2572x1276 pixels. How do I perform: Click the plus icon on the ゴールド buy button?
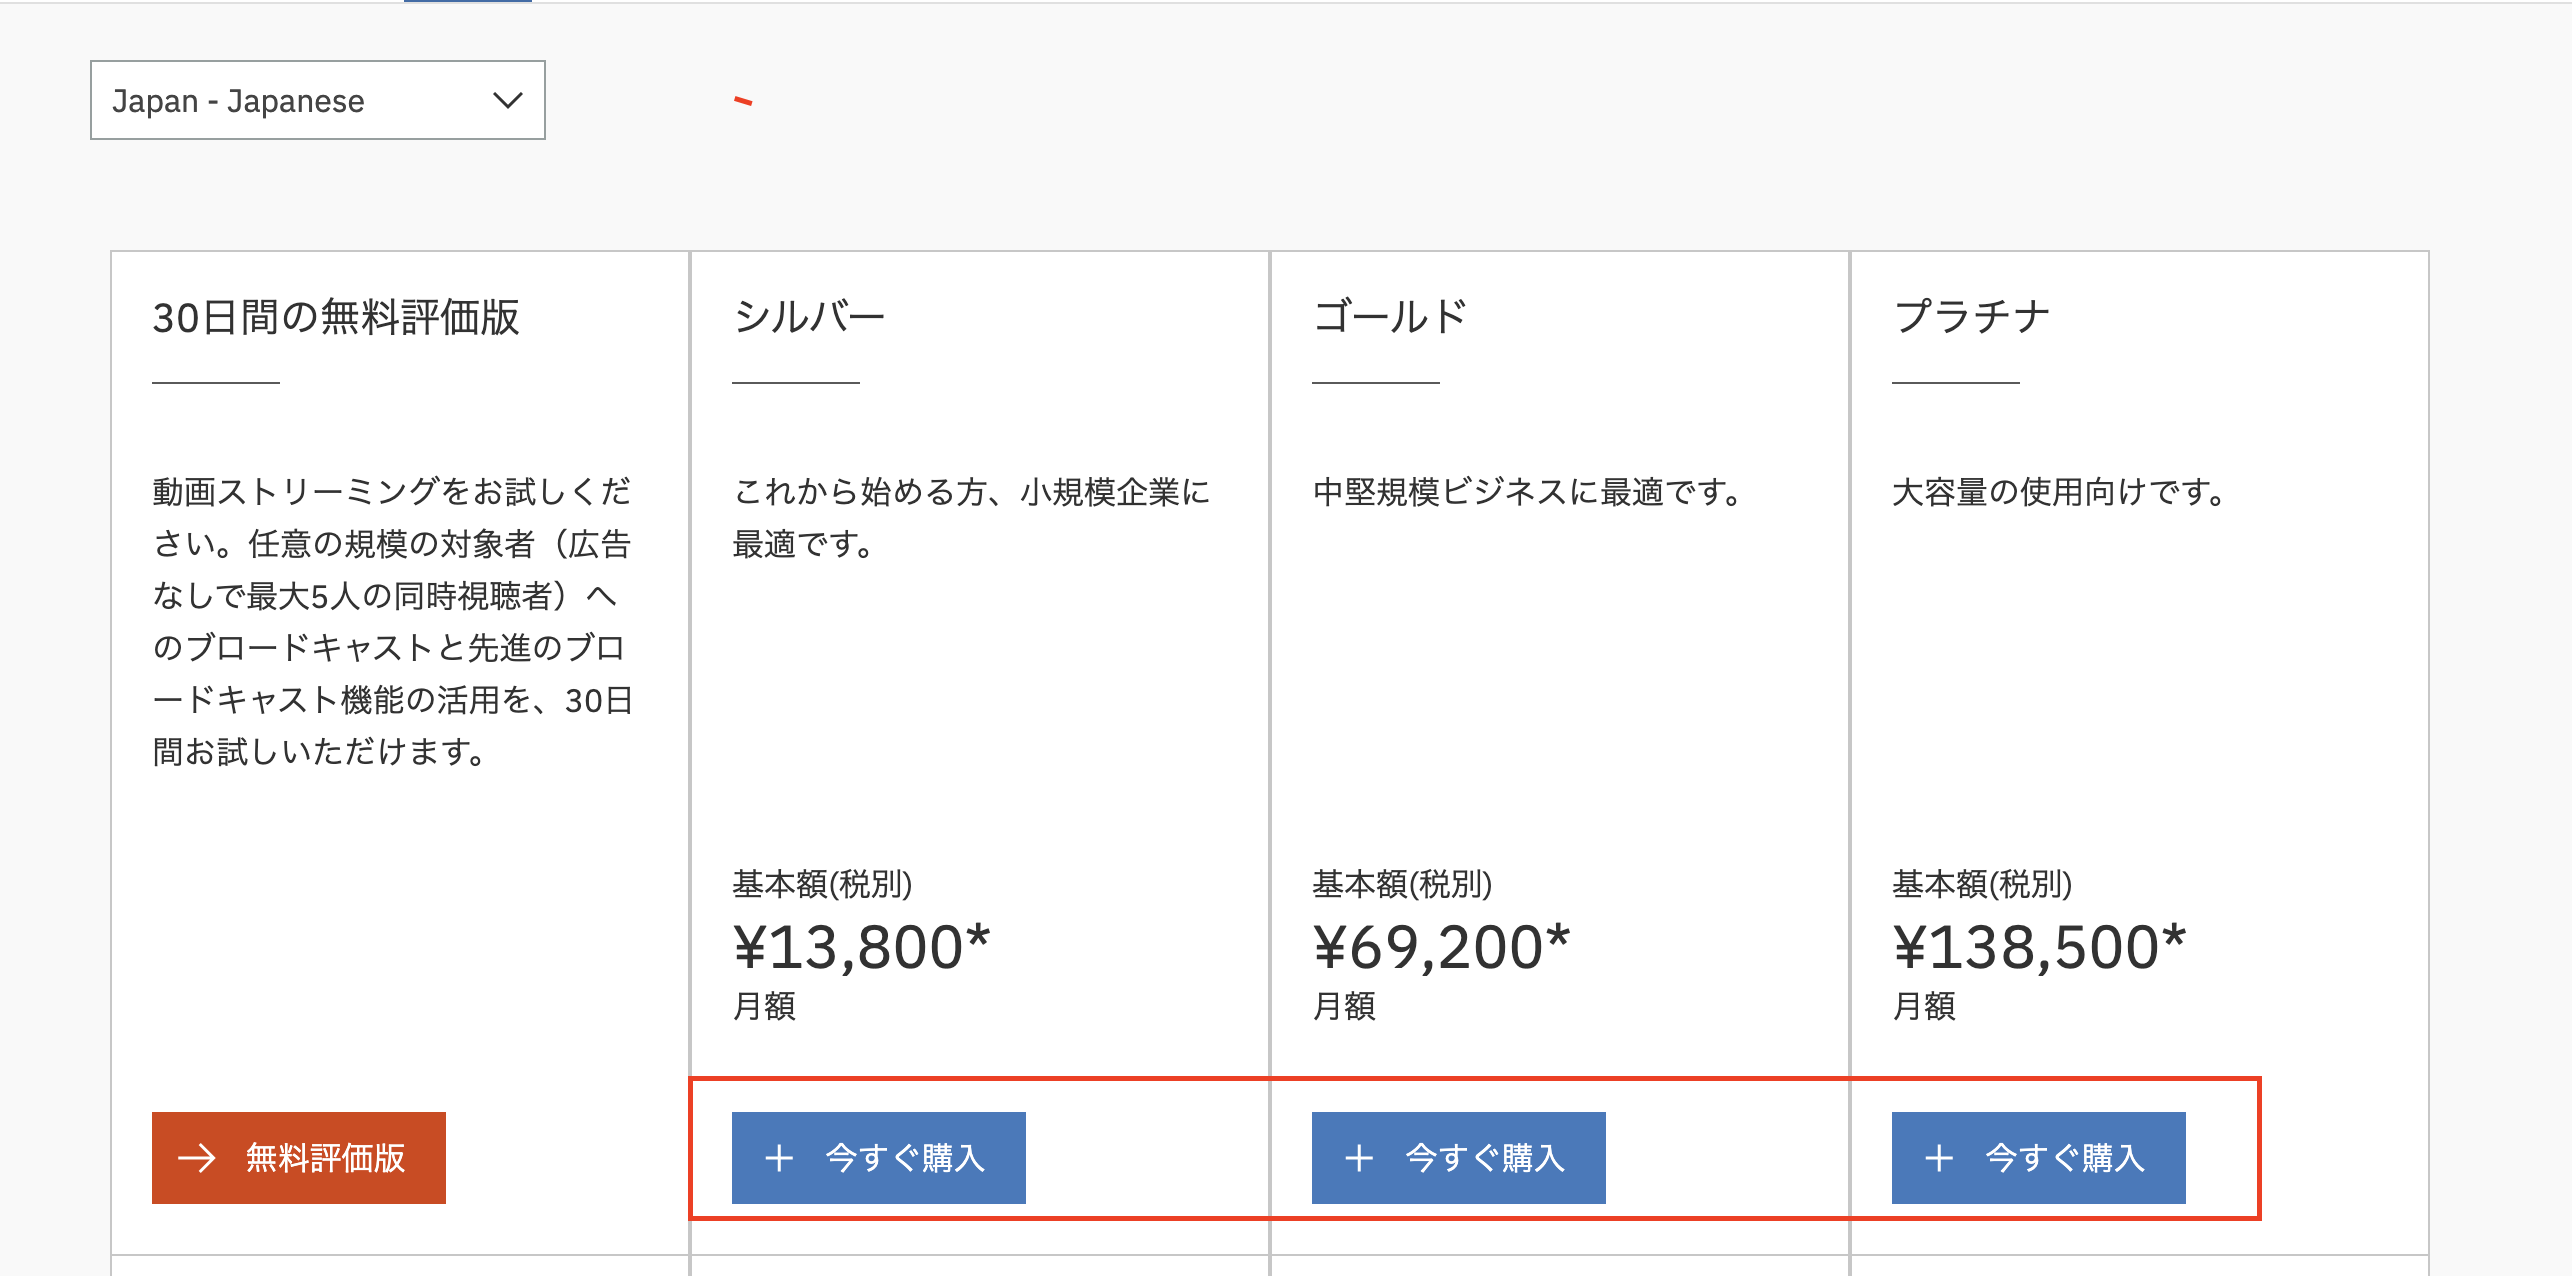[1359, 1158]
